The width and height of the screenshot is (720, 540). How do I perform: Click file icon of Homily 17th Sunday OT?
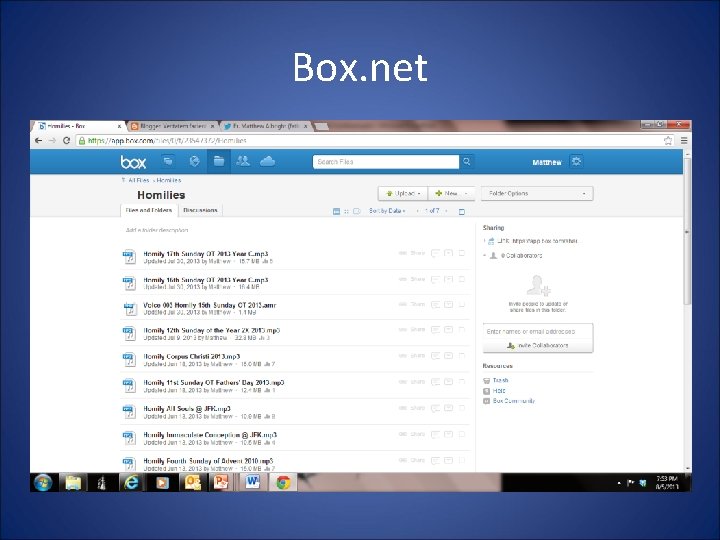click(x=129, y=257)
